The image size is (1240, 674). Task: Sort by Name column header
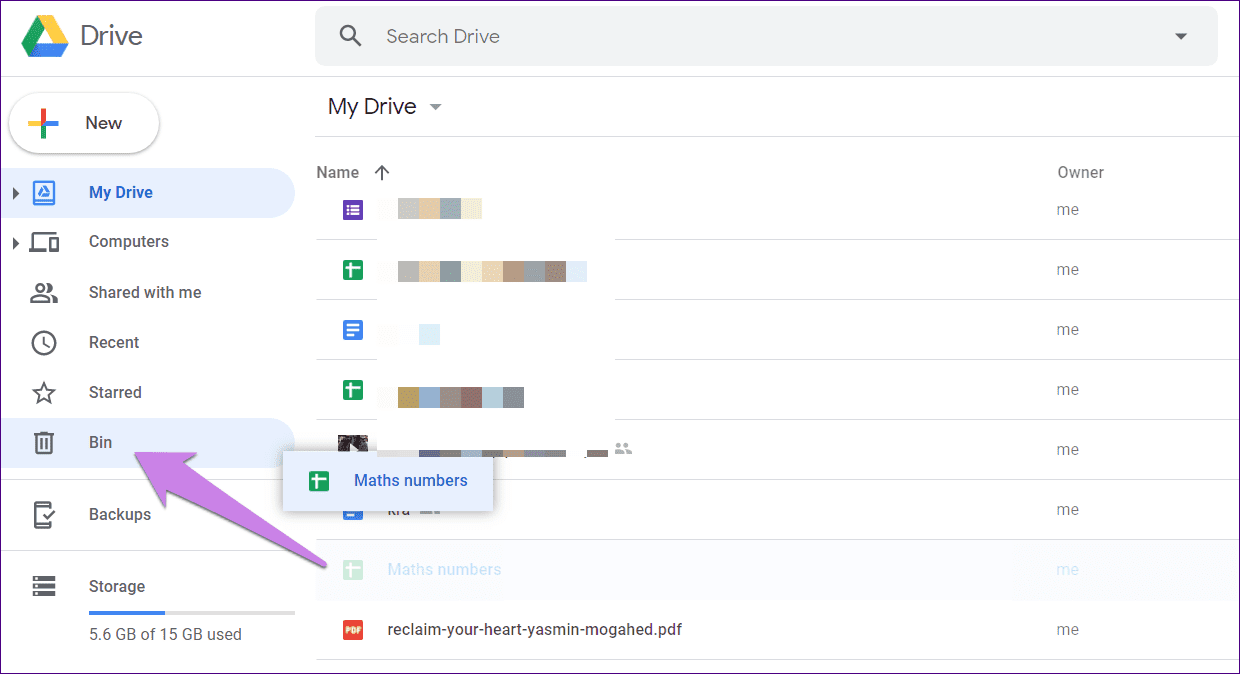tap(337, 172)
